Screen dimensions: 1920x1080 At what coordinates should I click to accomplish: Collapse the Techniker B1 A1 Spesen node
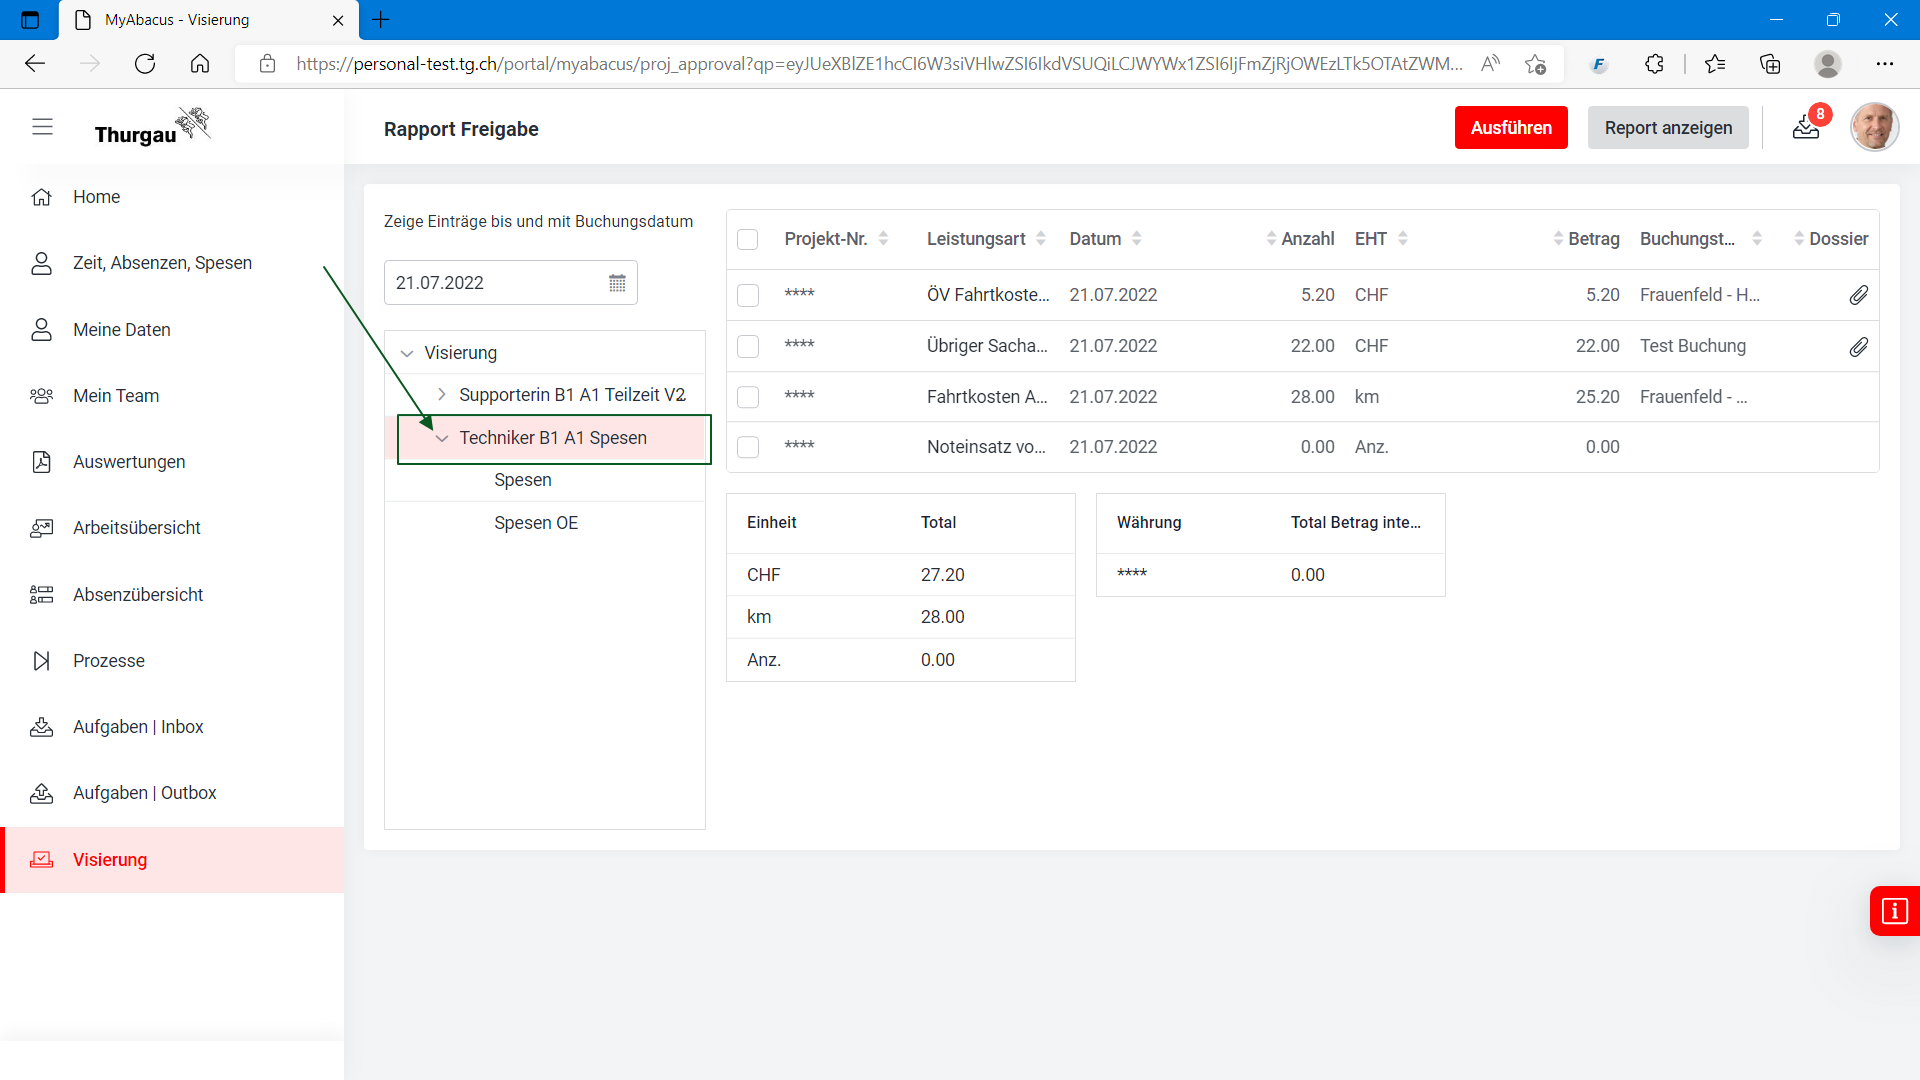[442, 438]
